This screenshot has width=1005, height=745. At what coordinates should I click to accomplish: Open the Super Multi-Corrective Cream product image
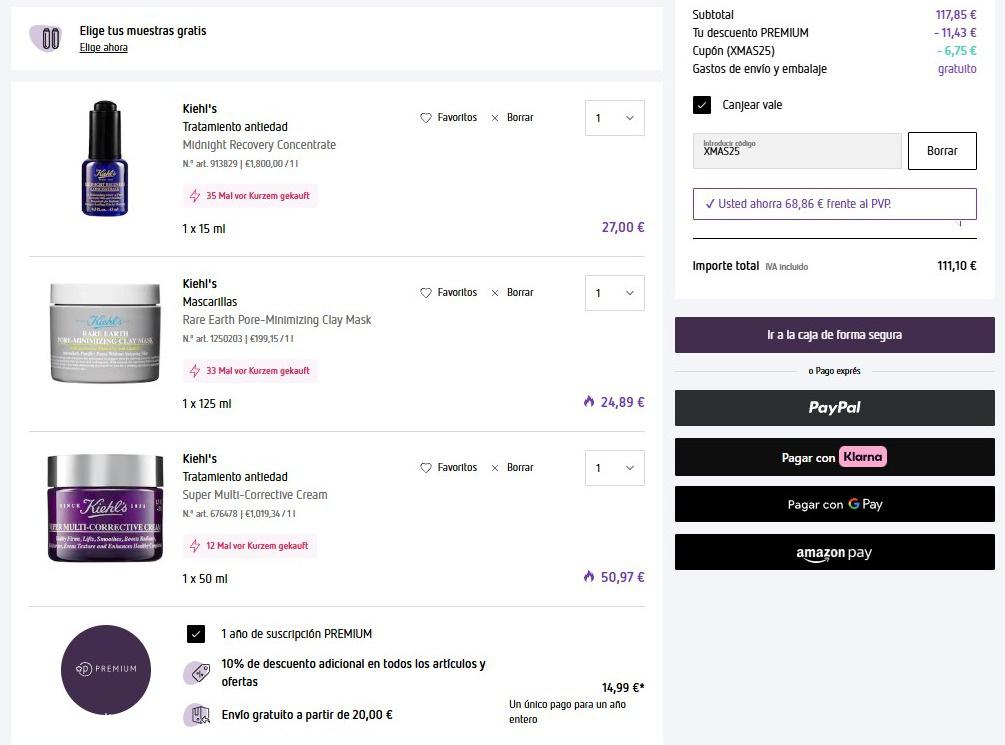(x=105, y=507)
